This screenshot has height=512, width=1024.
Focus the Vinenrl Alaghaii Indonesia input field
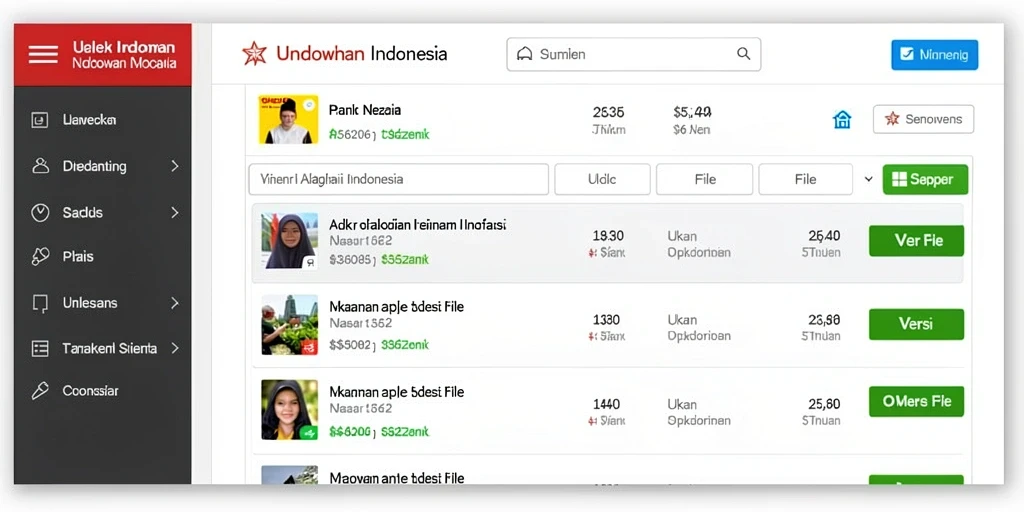click(x=398, y=179)
